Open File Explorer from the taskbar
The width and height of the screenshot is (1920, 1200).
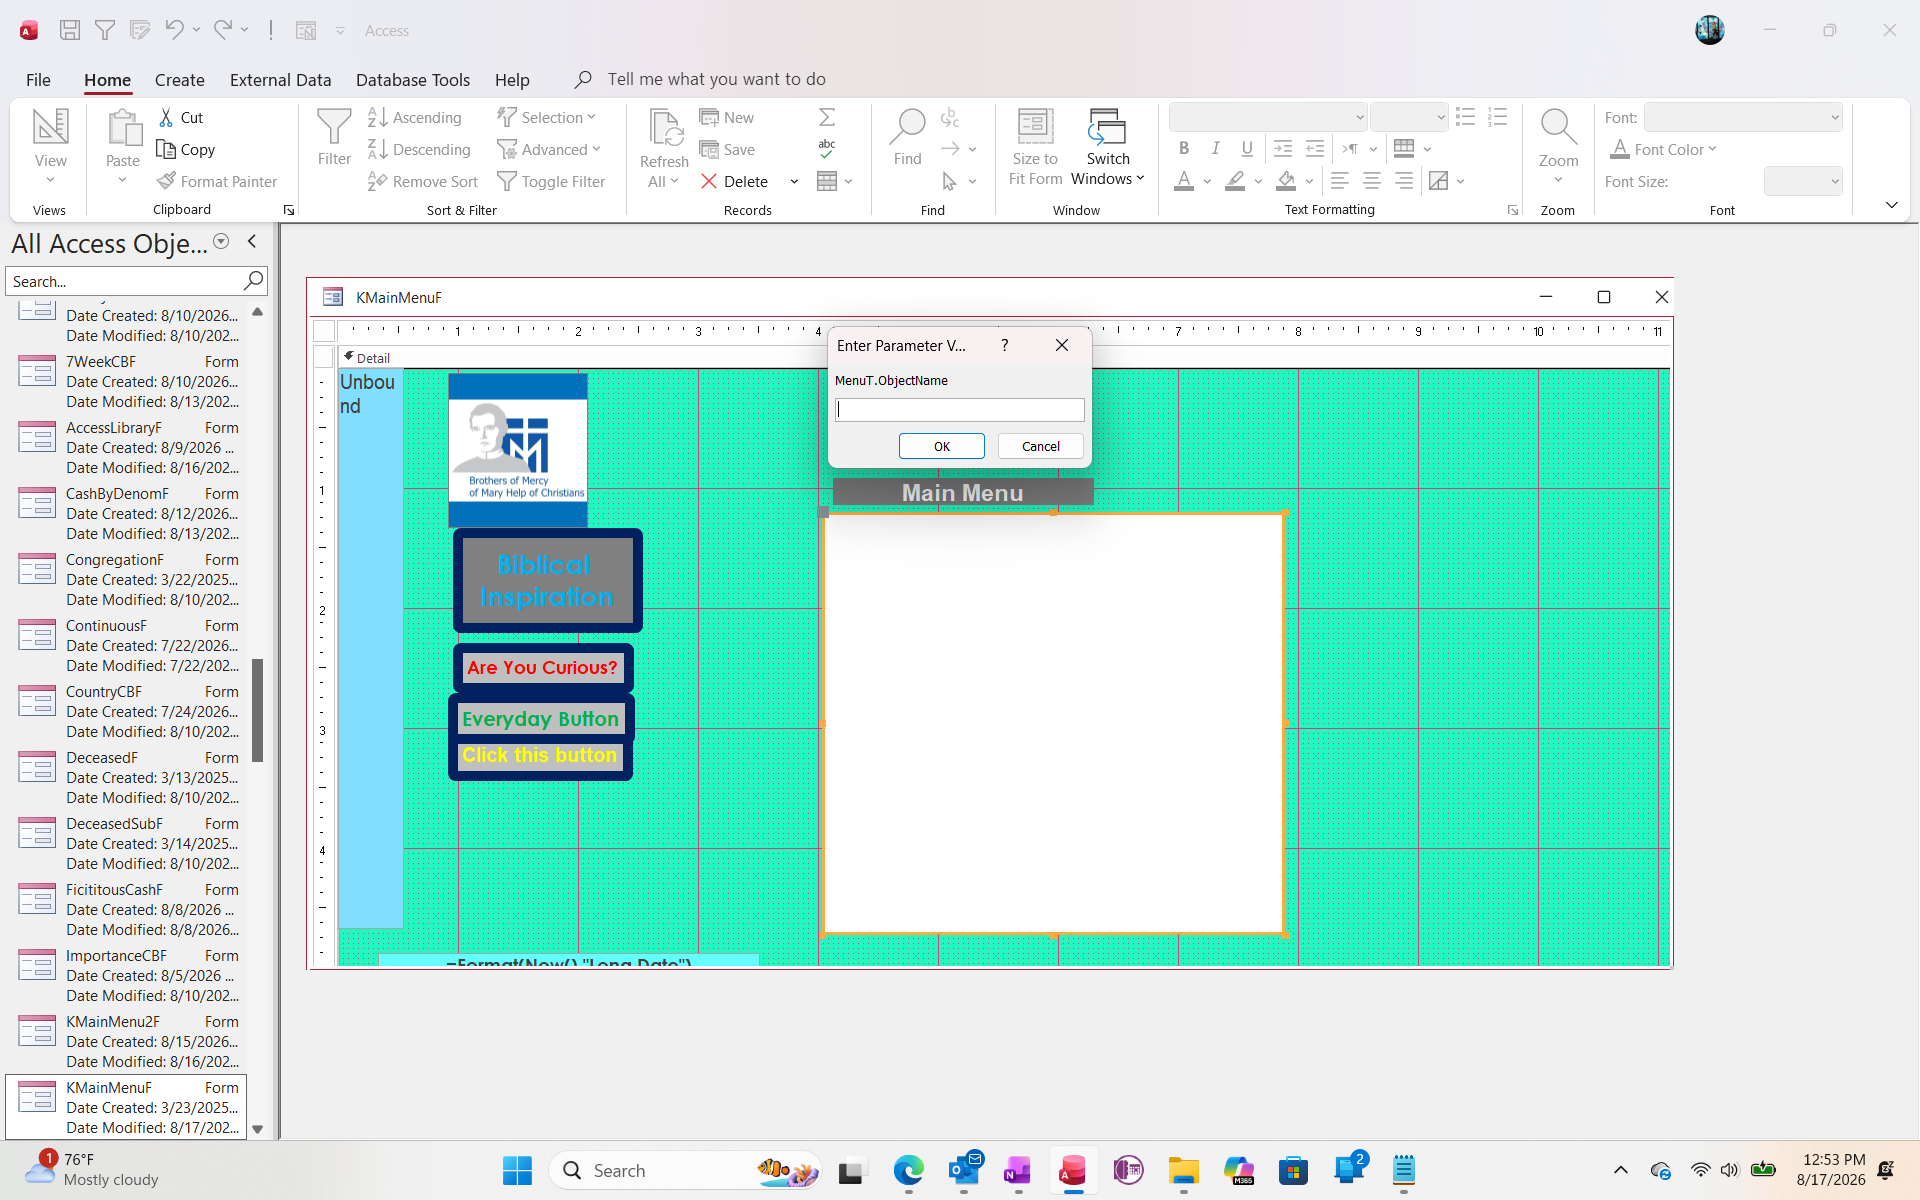coord(1184,1170)
